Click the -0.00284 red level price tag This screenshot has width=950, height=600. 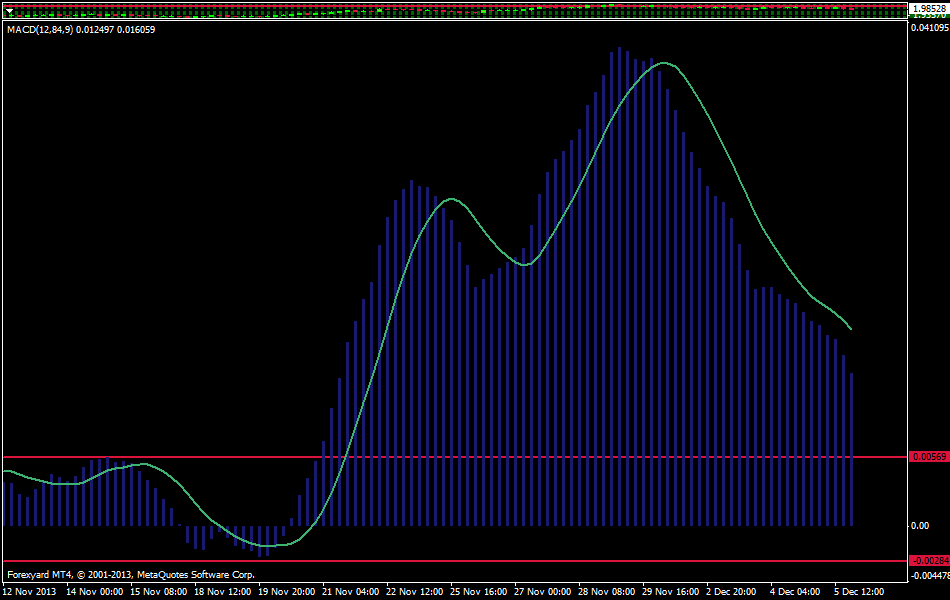pos(926,561)
